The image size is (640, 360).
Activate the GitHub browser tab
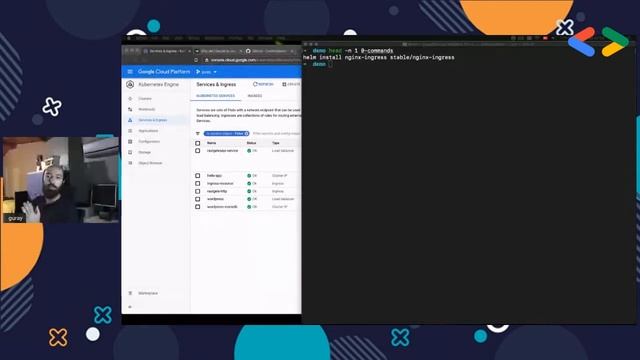pos(269,51)
